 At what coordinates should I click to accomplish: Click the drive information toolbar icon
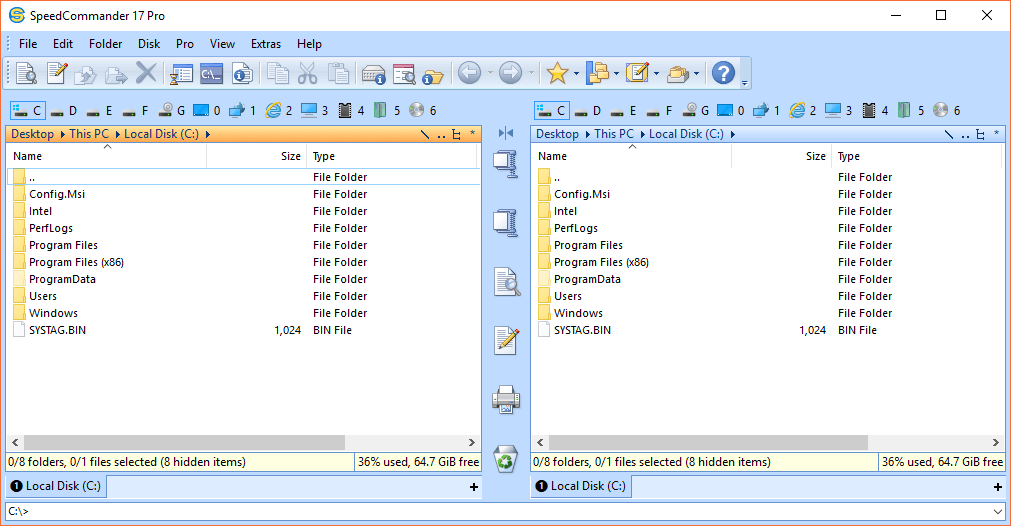(374, 74)
